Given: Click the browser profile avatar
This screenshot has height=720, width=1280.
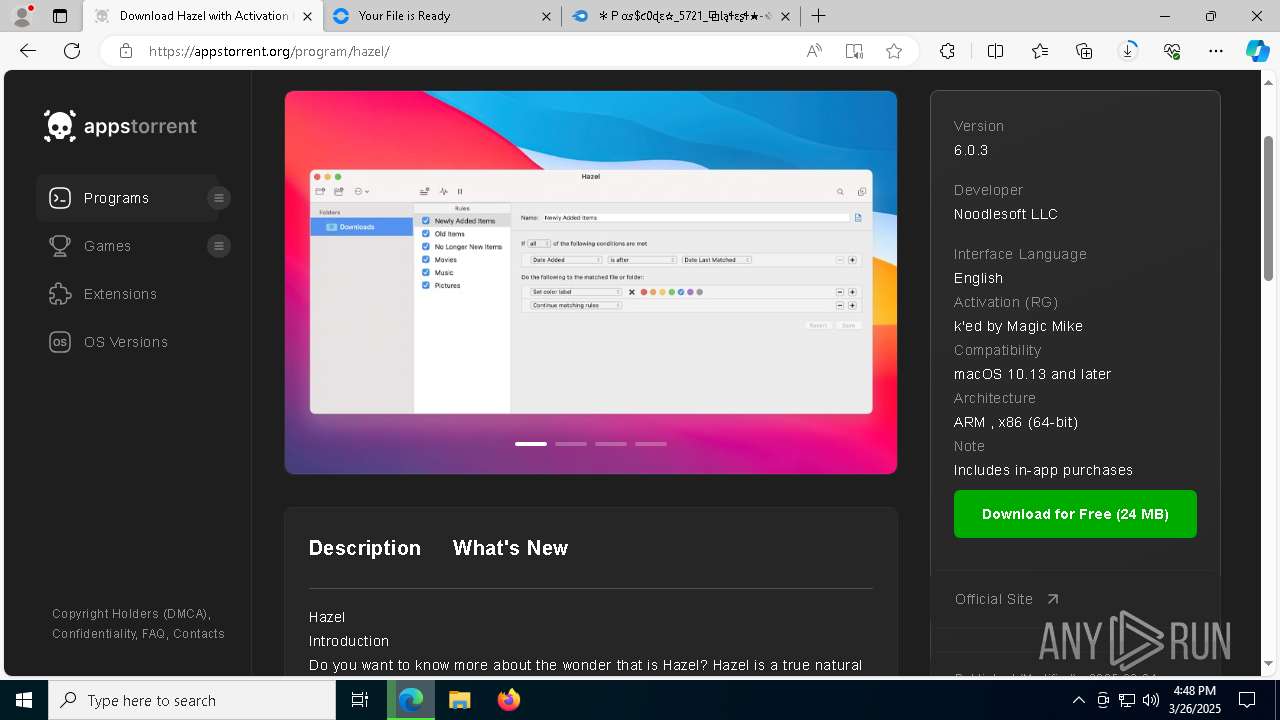Looking at the screenshot, I should 22,16.
